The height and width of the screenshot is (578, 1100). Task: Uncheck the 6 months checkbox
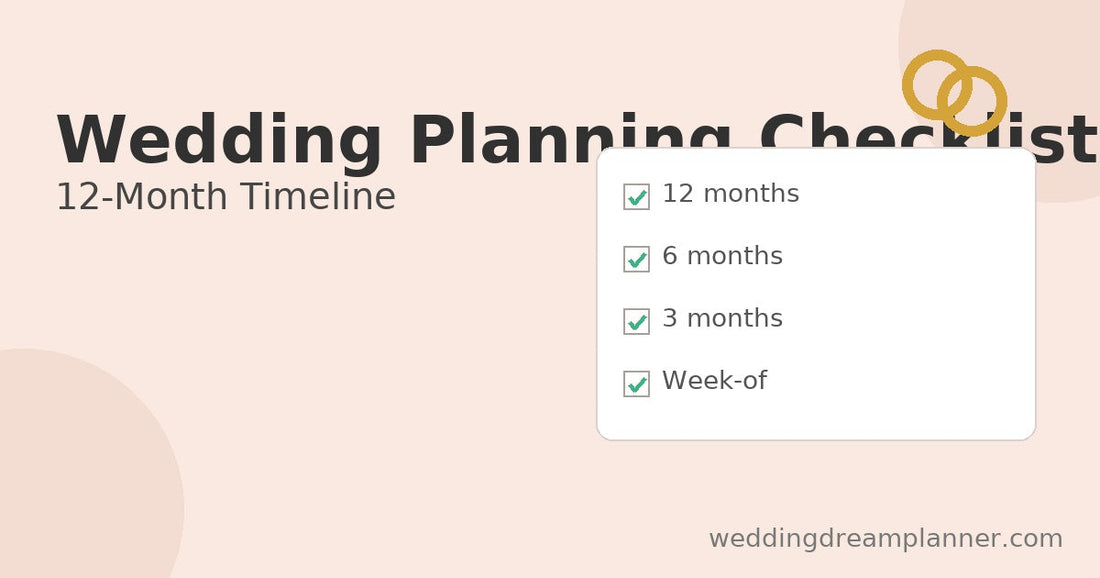pos(636,259)
